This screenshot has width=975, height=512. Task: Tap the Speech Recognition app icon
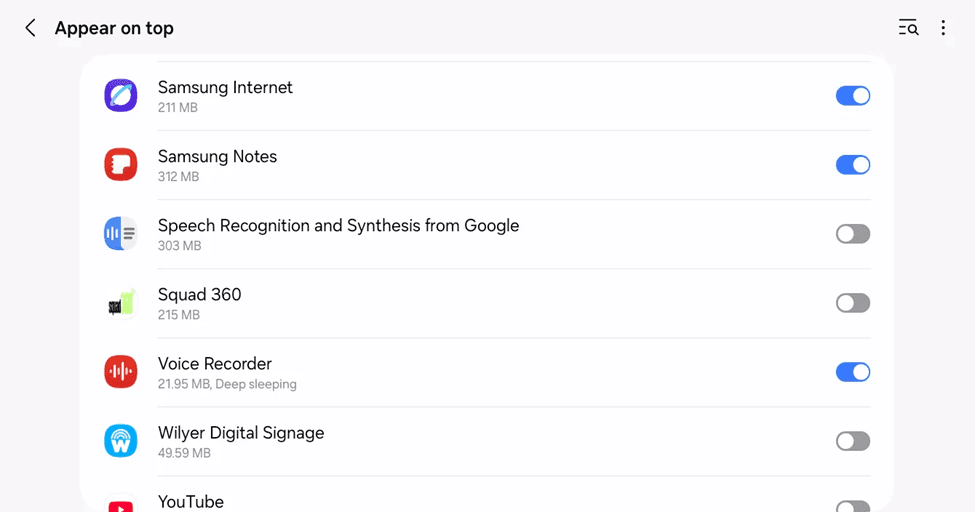pyautogui.click(x=121, y=234)
